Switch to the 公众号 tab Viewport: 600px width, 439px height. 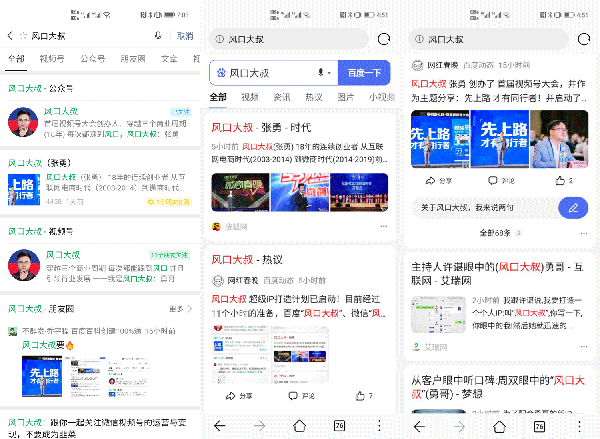click(92, 60)
